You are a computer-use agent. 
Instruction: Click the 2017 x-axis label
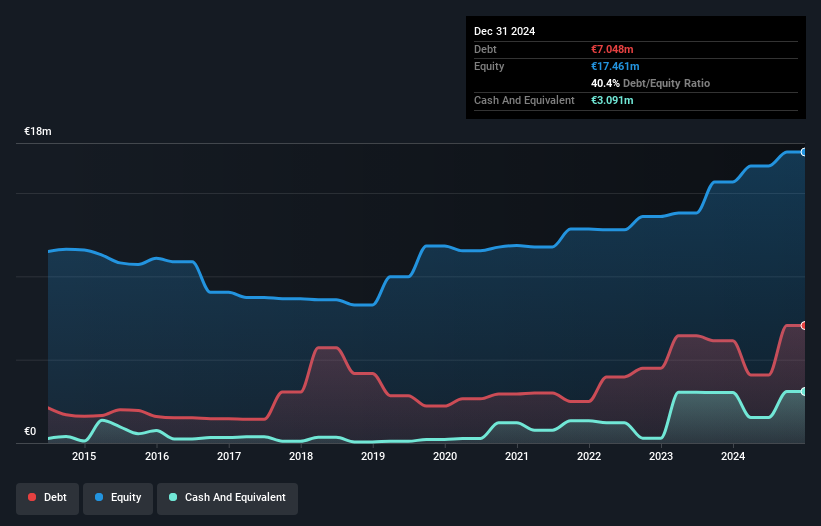229,456
